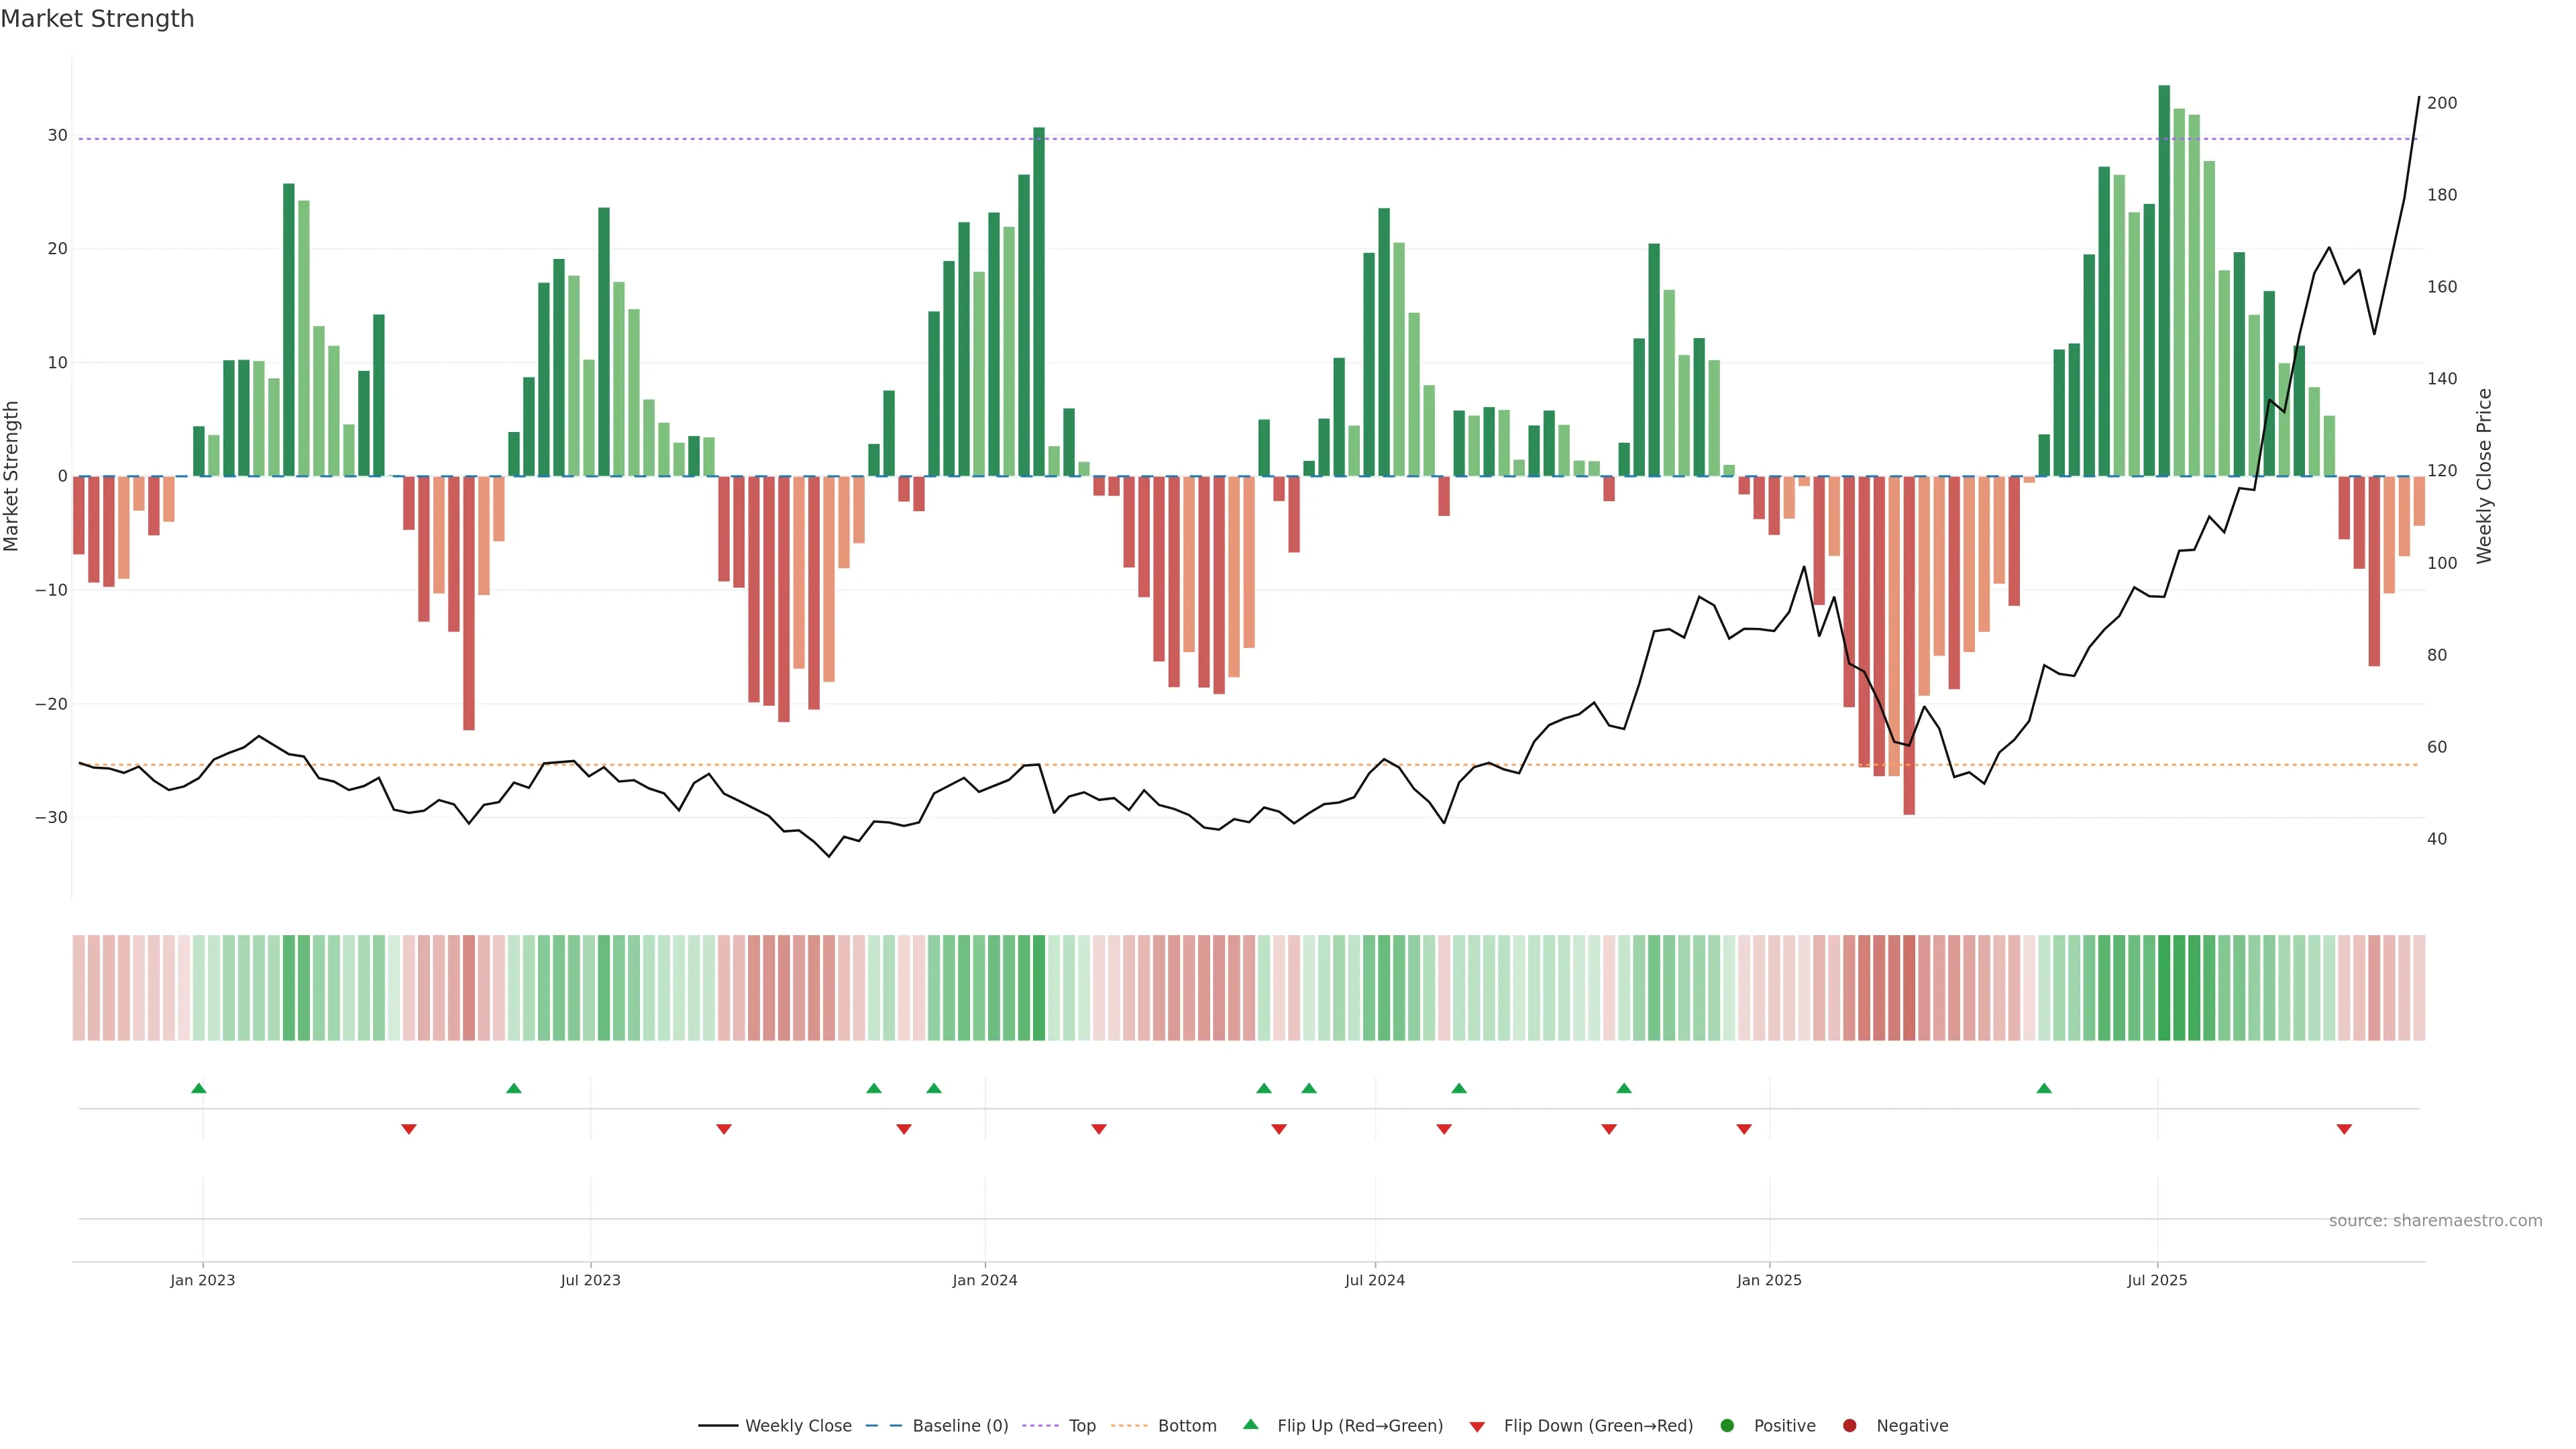The width and height of the screenshot is (2576, 1449).
Task: Click the last red flip-down marker after Jul 2025
Action: (2344, 1129)
